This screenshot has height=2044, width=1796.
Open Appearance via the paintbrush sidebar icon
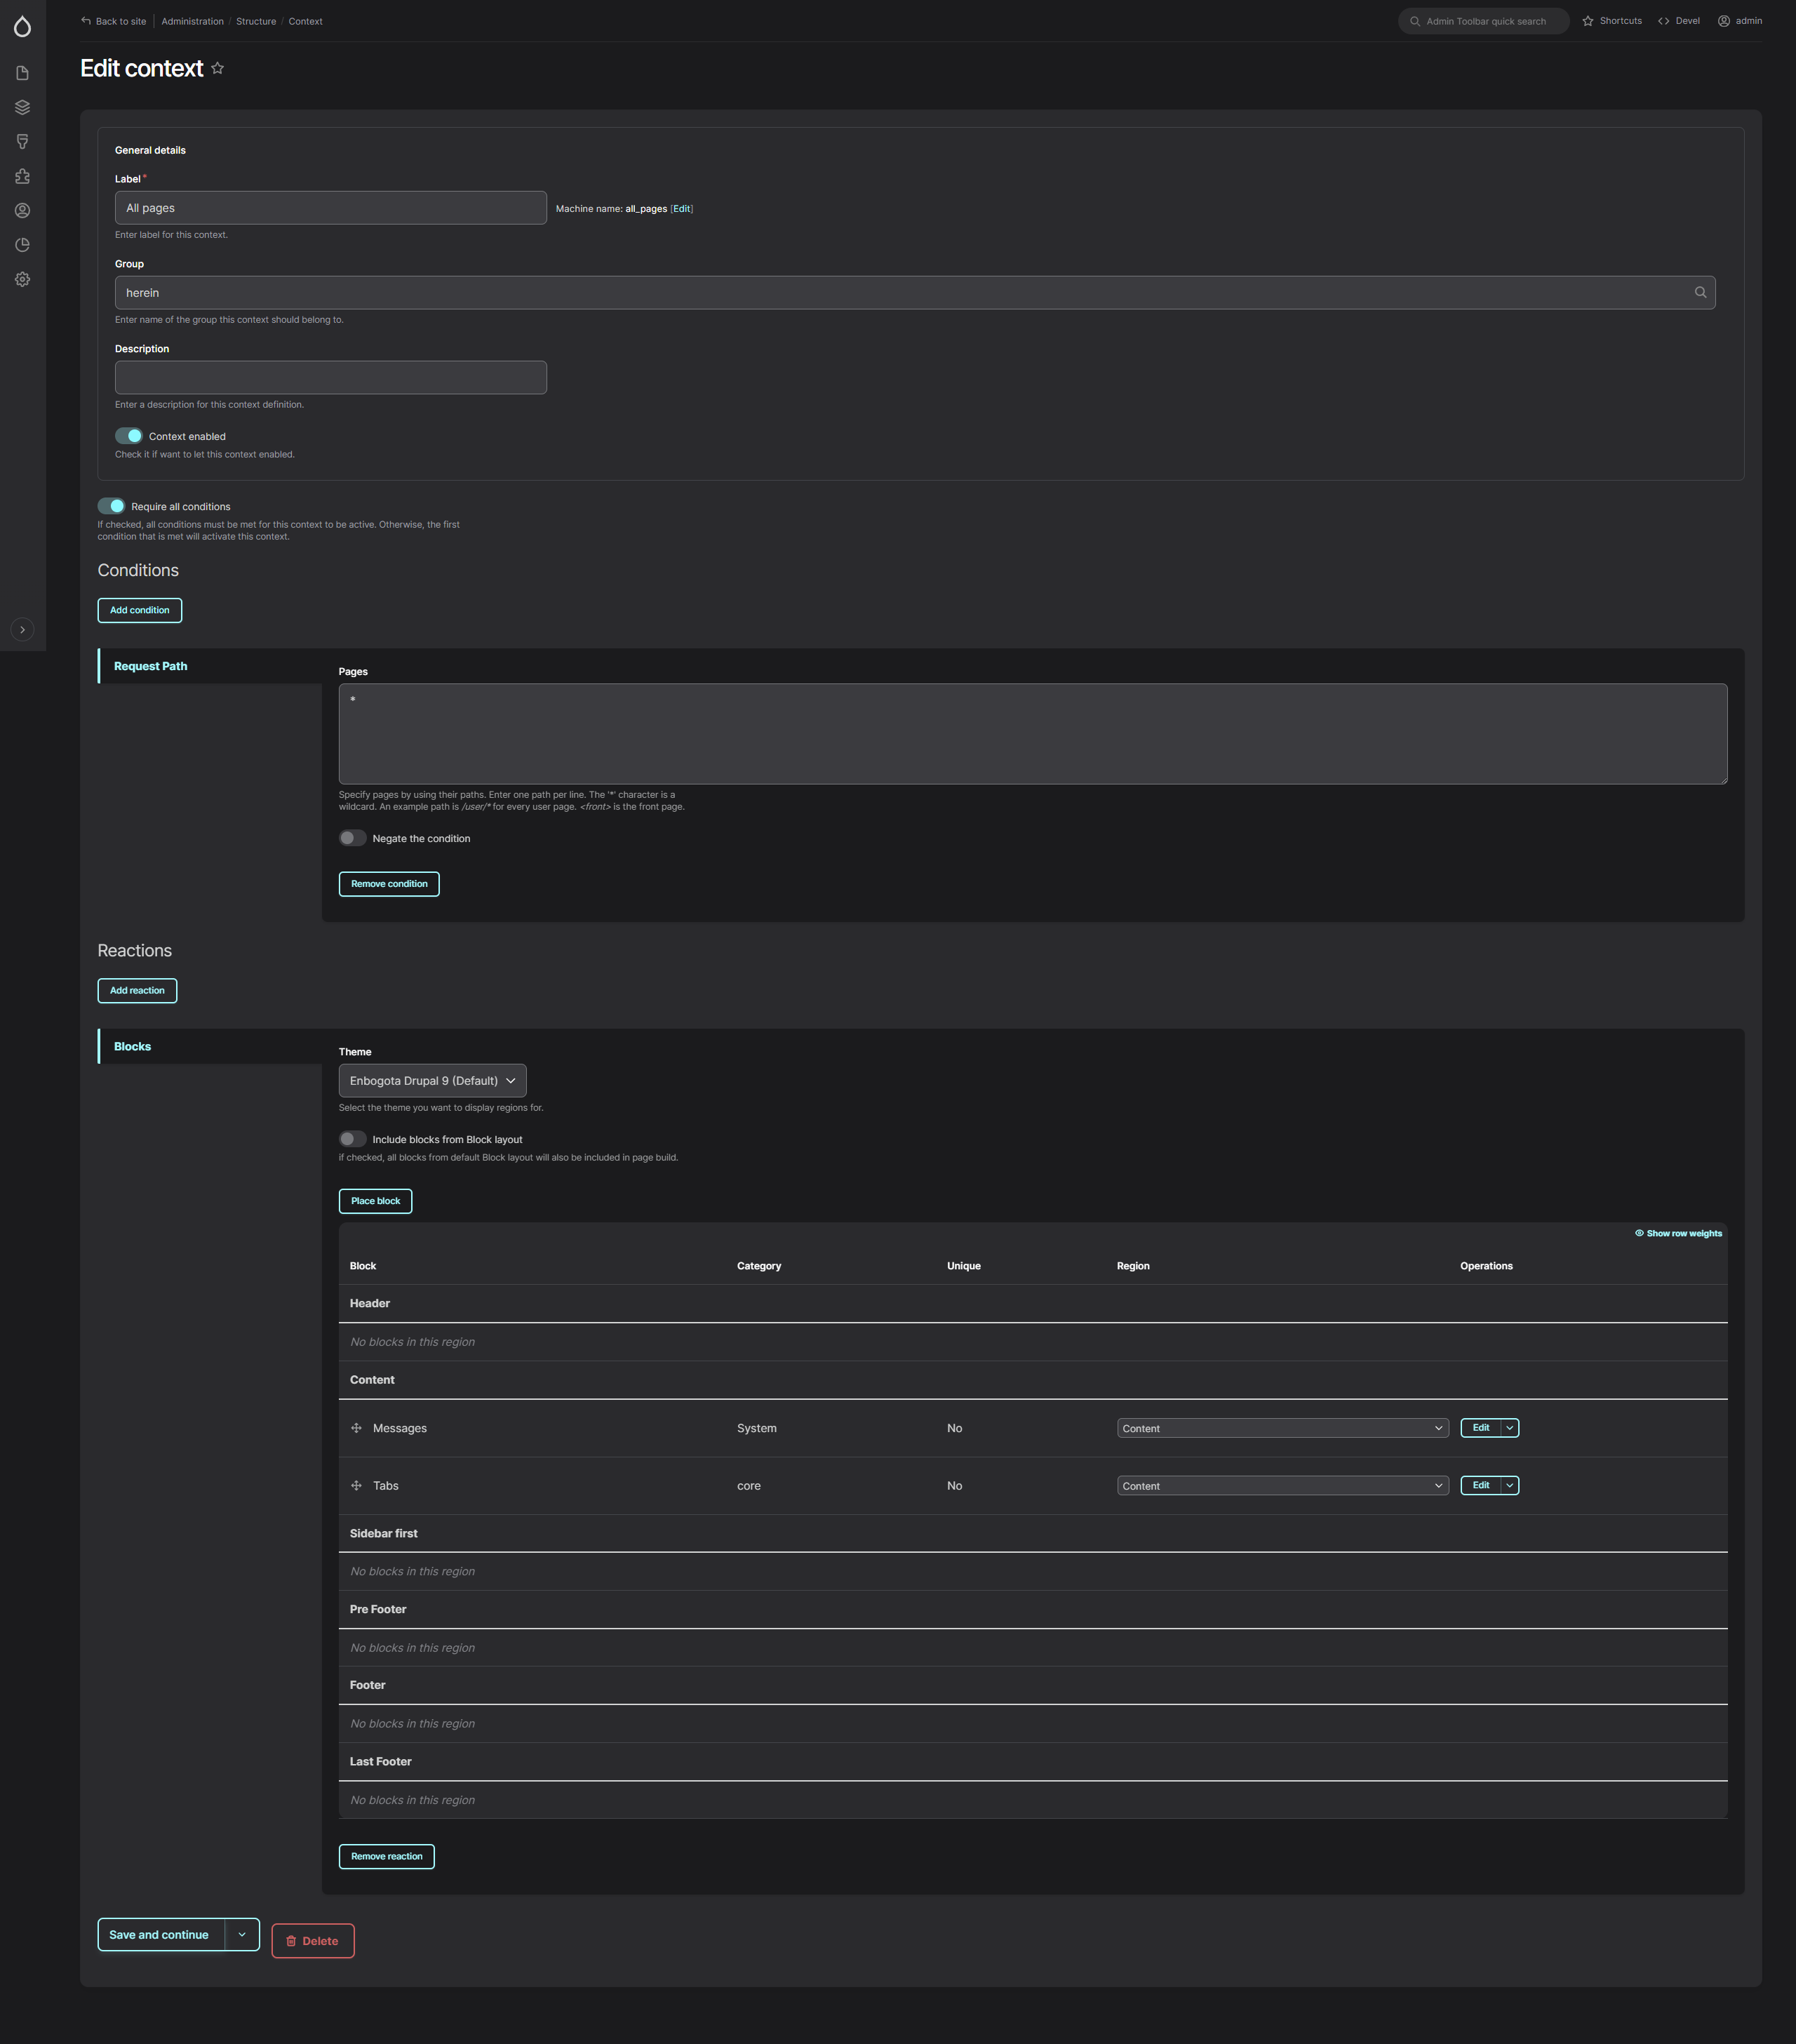[22, 142]
